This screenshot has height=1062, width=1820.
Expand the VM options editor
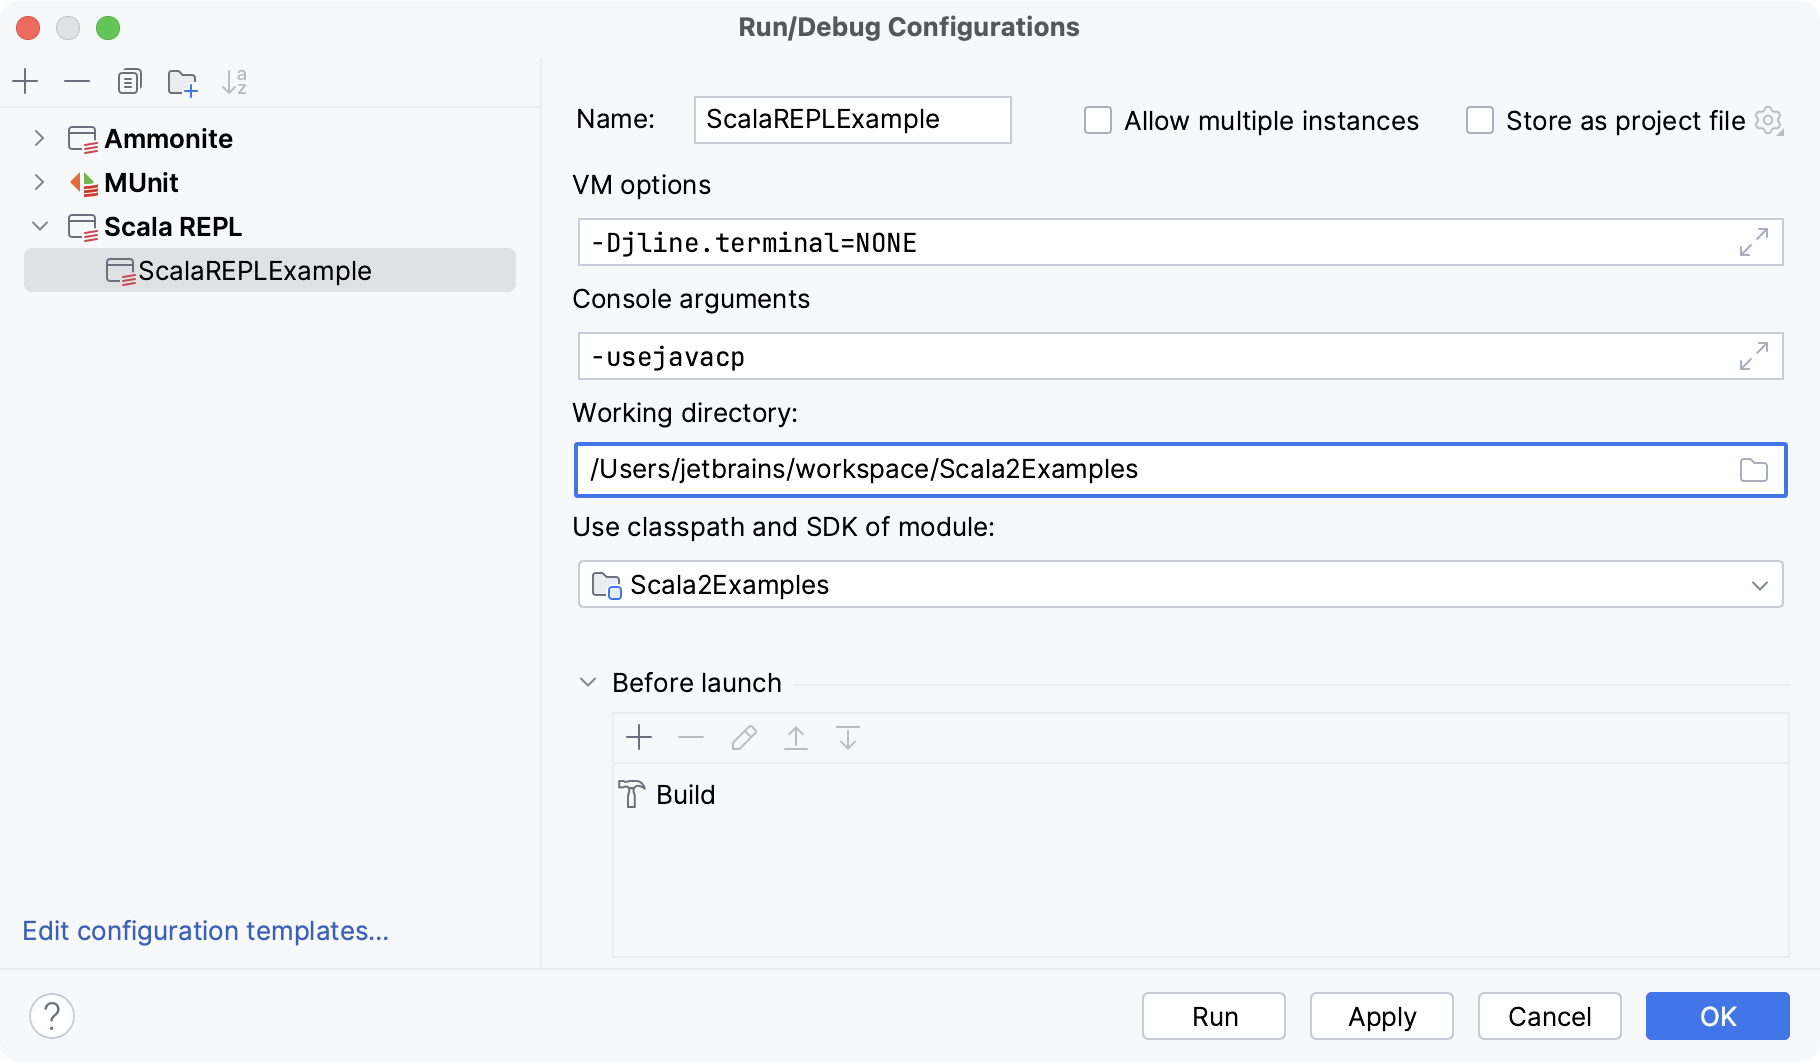1753,243
